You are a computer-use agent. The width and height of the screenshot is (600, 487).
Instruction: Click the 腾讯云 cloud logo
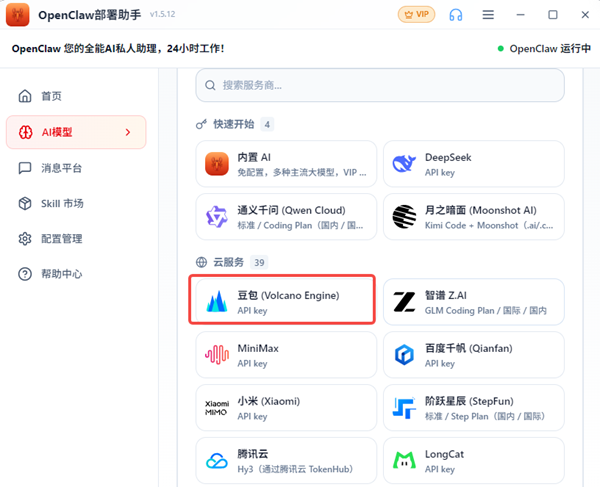[x=217, y=461]
